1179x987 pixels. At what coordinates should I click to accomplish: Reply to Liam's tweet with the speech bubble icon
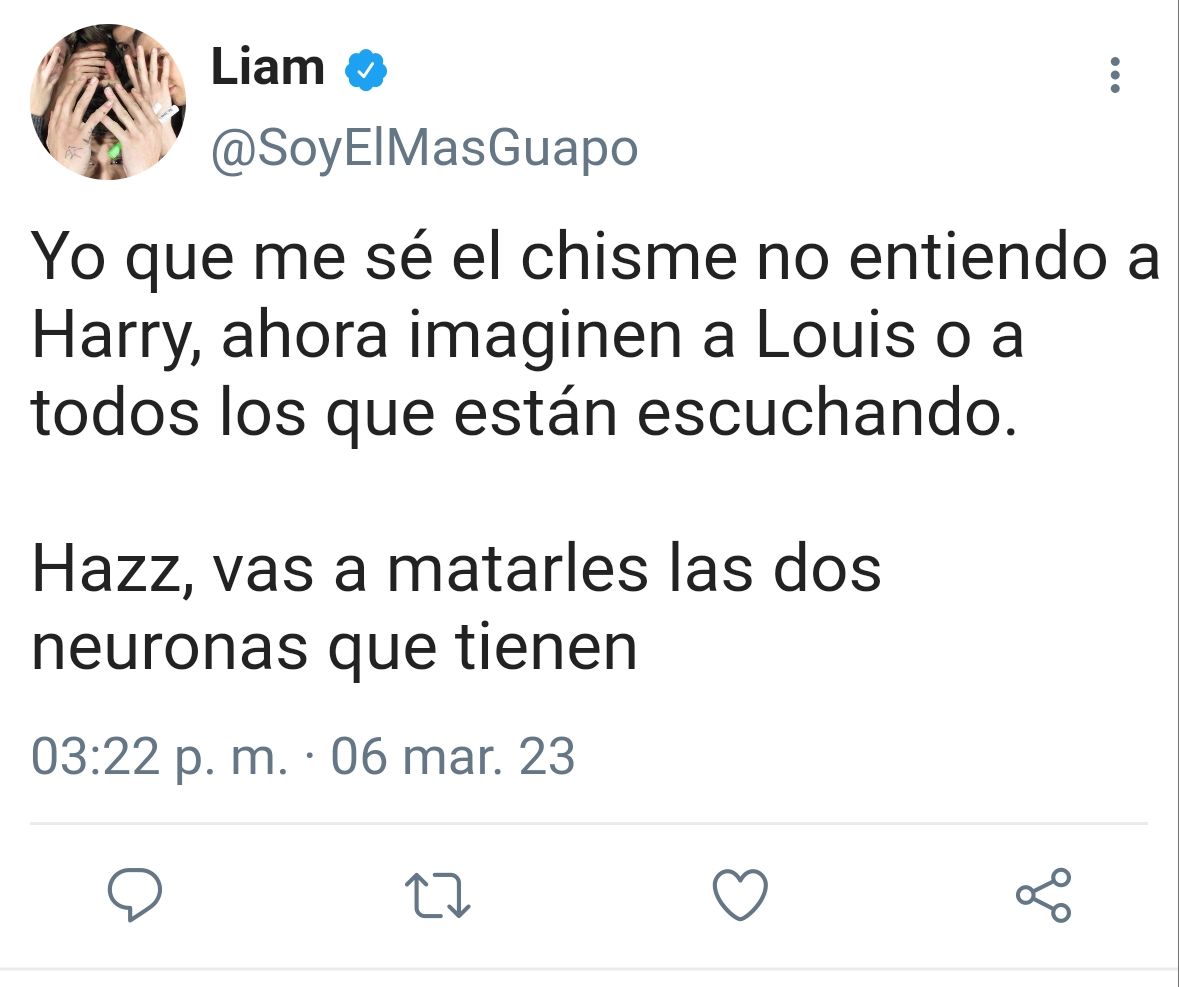click(x=135, y=894)
